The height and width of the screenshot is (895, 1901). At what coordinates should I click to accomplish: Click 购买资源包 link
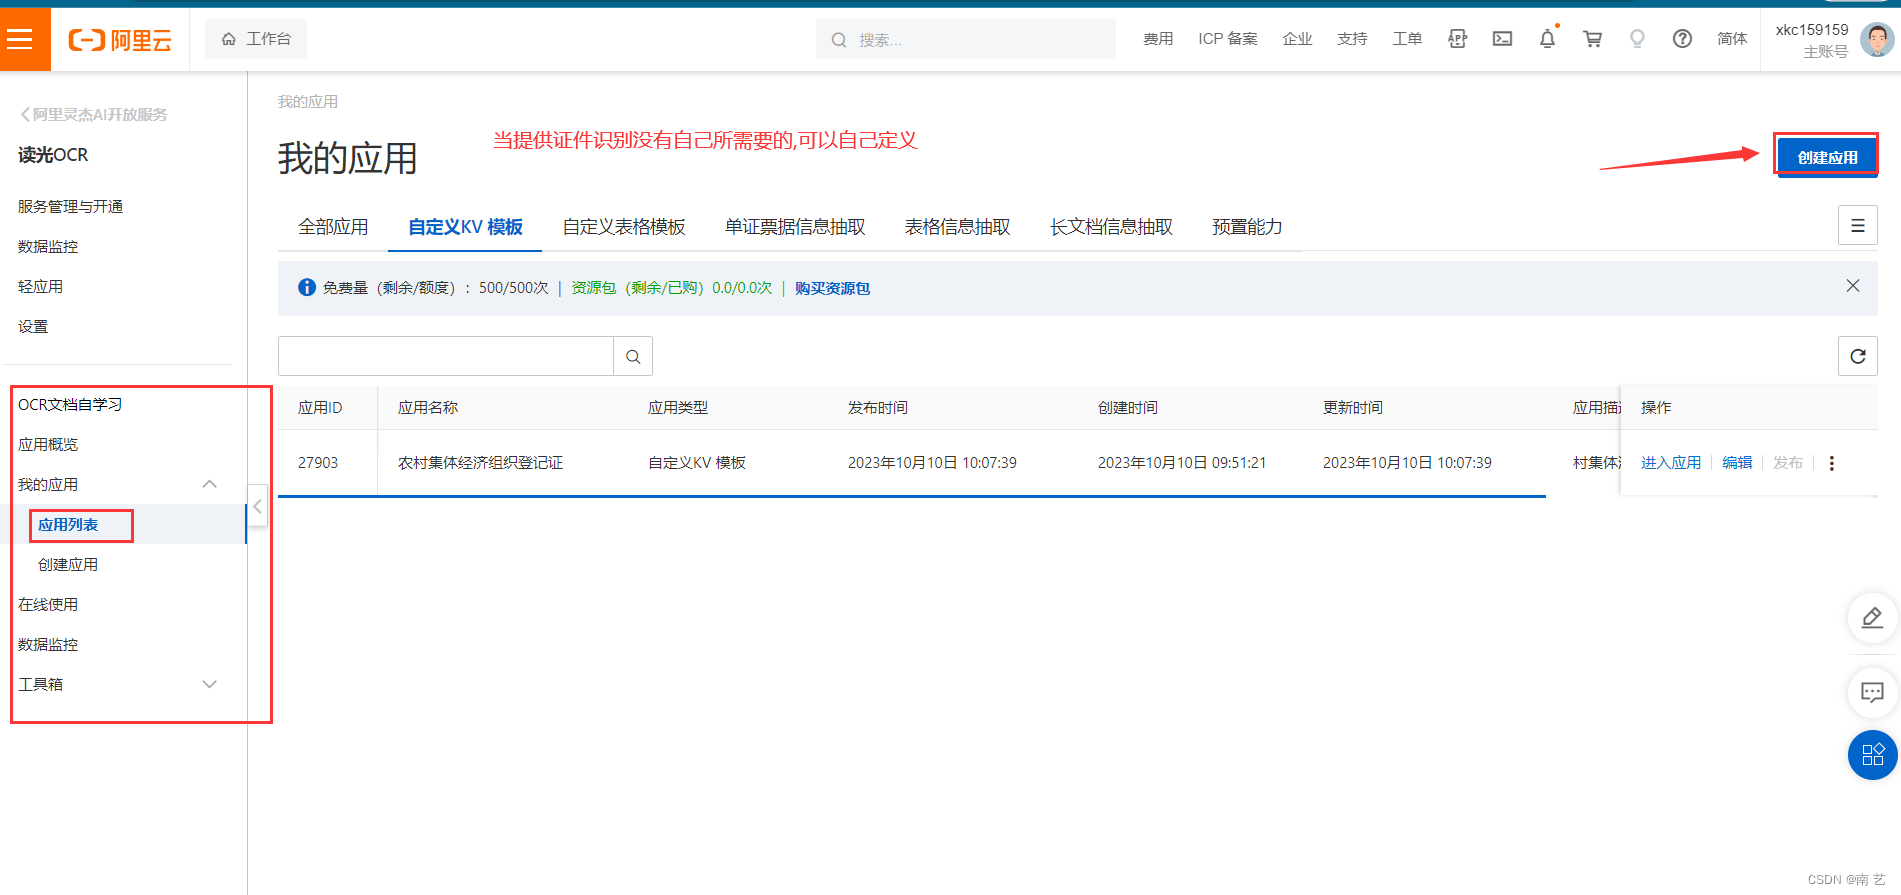click(832, 288)
